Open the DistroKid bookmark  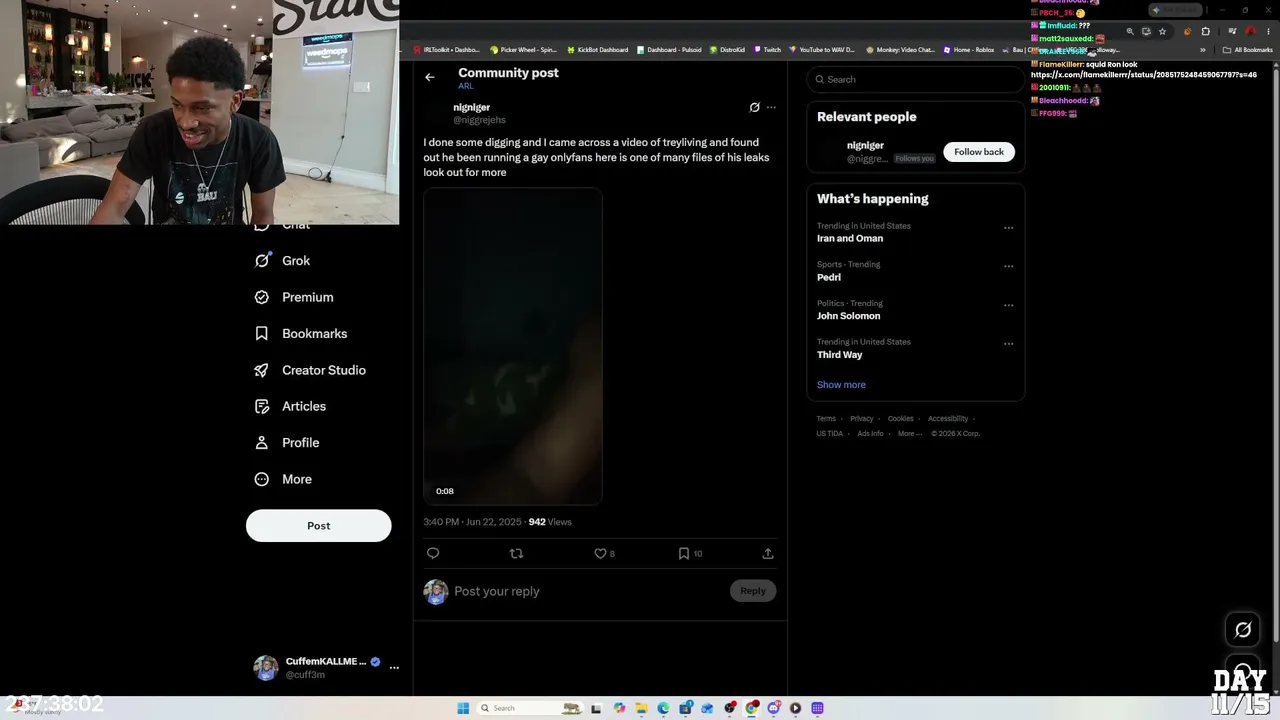[727, 50]
